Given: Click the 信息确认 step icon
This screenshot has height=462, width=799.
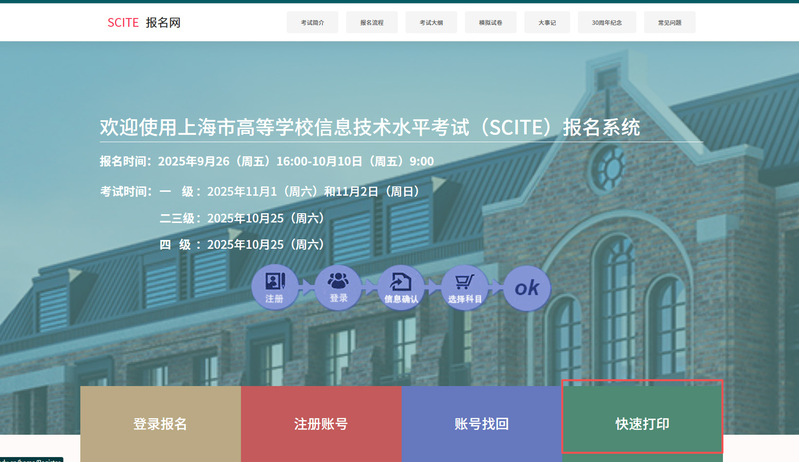Looking at the screenshot, I should coord(401,287).
